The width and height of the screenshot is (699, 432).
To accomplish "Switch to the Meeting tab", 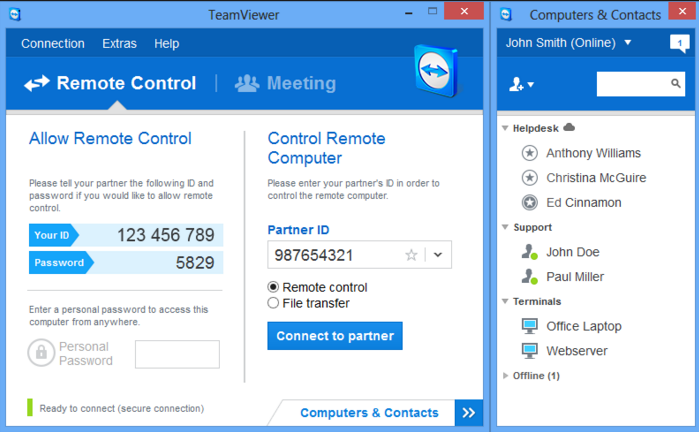I will 285,83.
